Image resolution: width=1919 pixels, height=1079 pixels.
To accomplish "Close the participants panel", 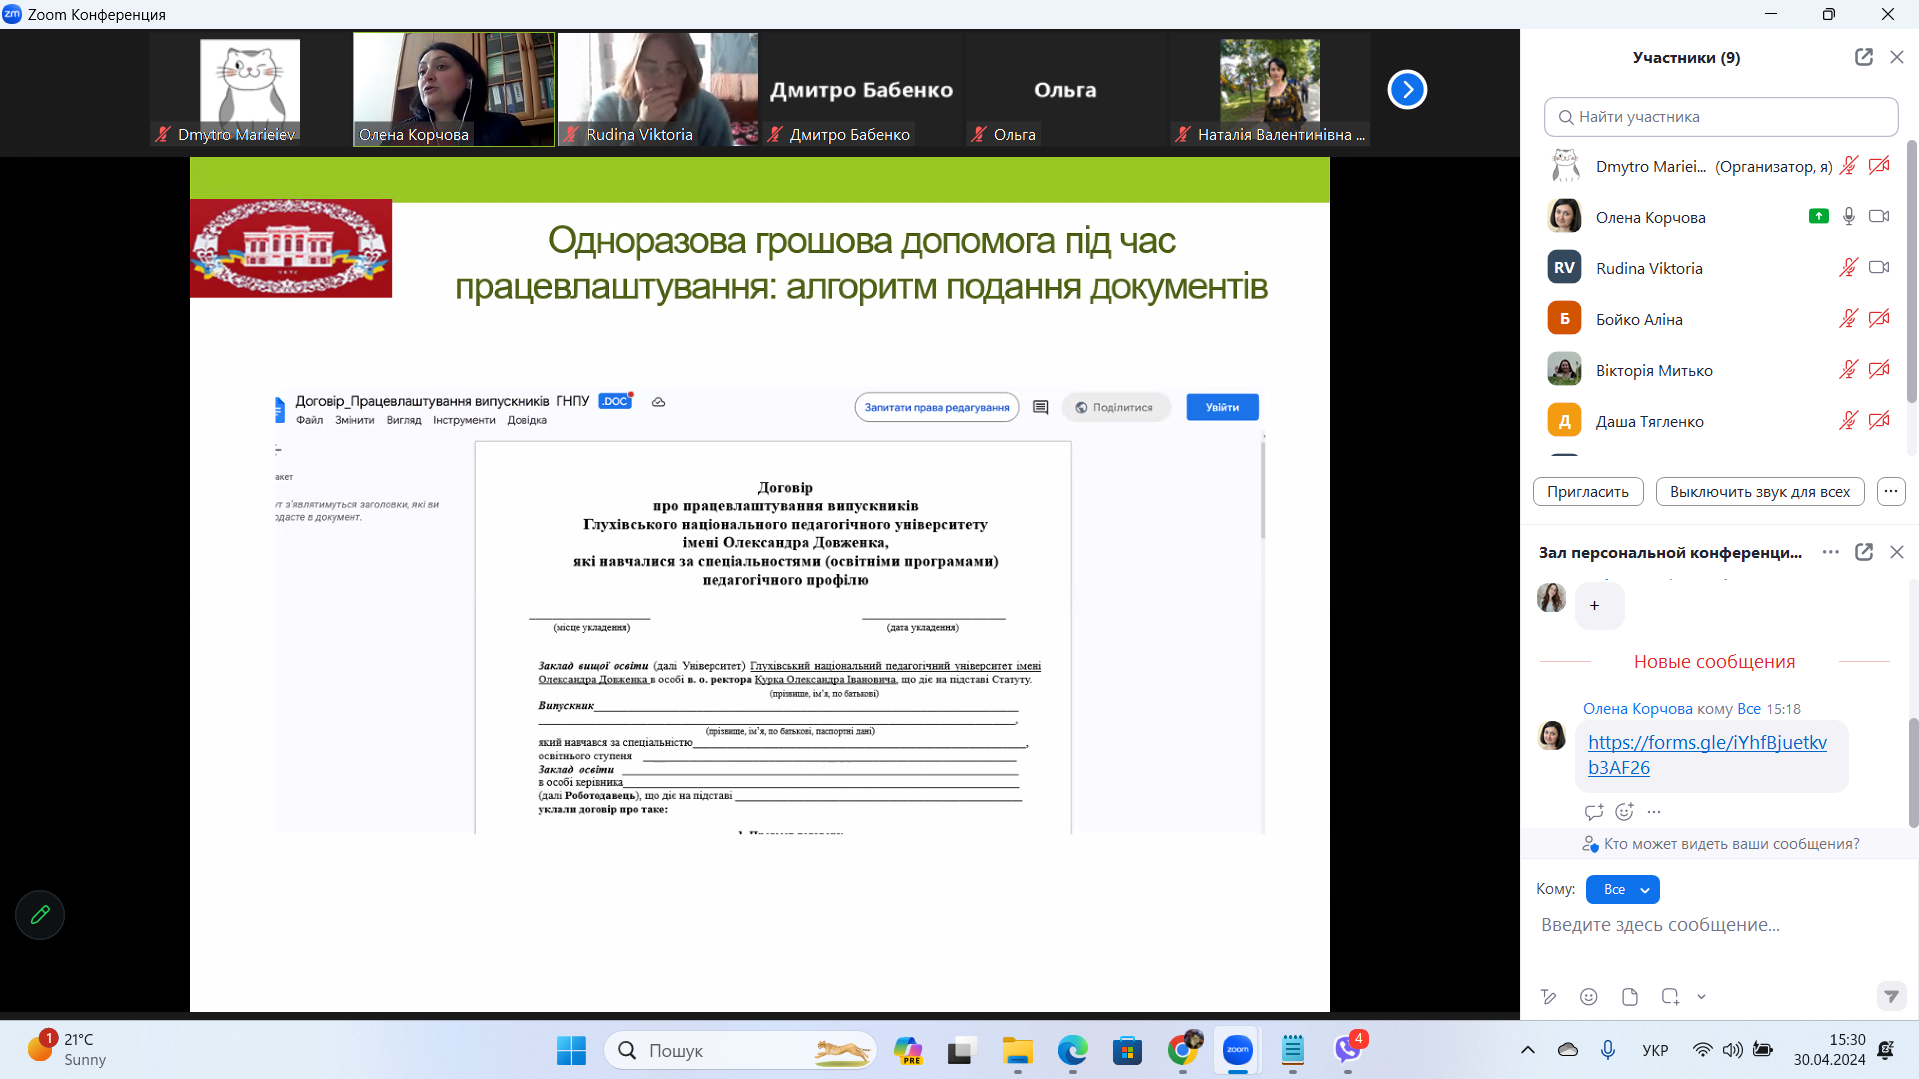I will click(1897, 57).
